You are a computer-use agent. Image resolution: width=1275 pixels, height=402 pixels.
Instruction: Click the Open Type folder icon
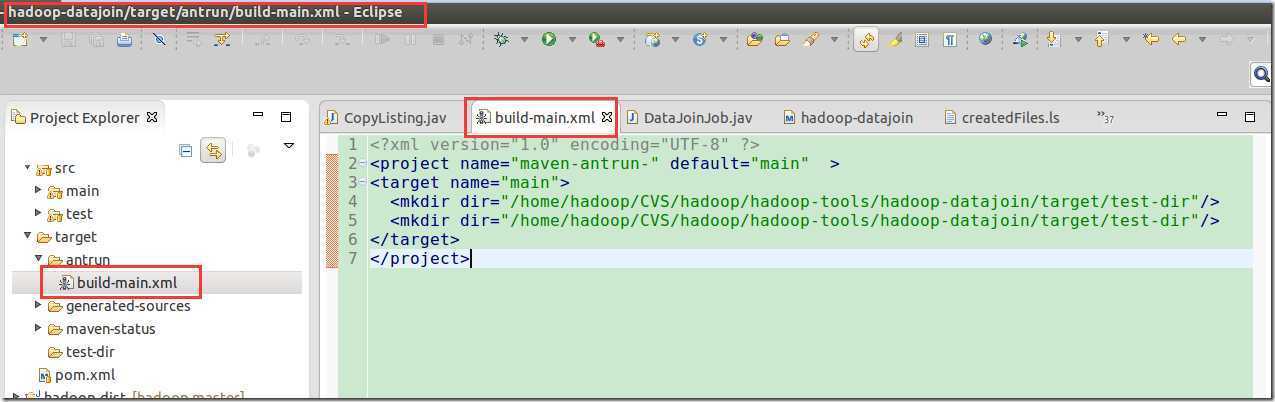tap(755, 40)
